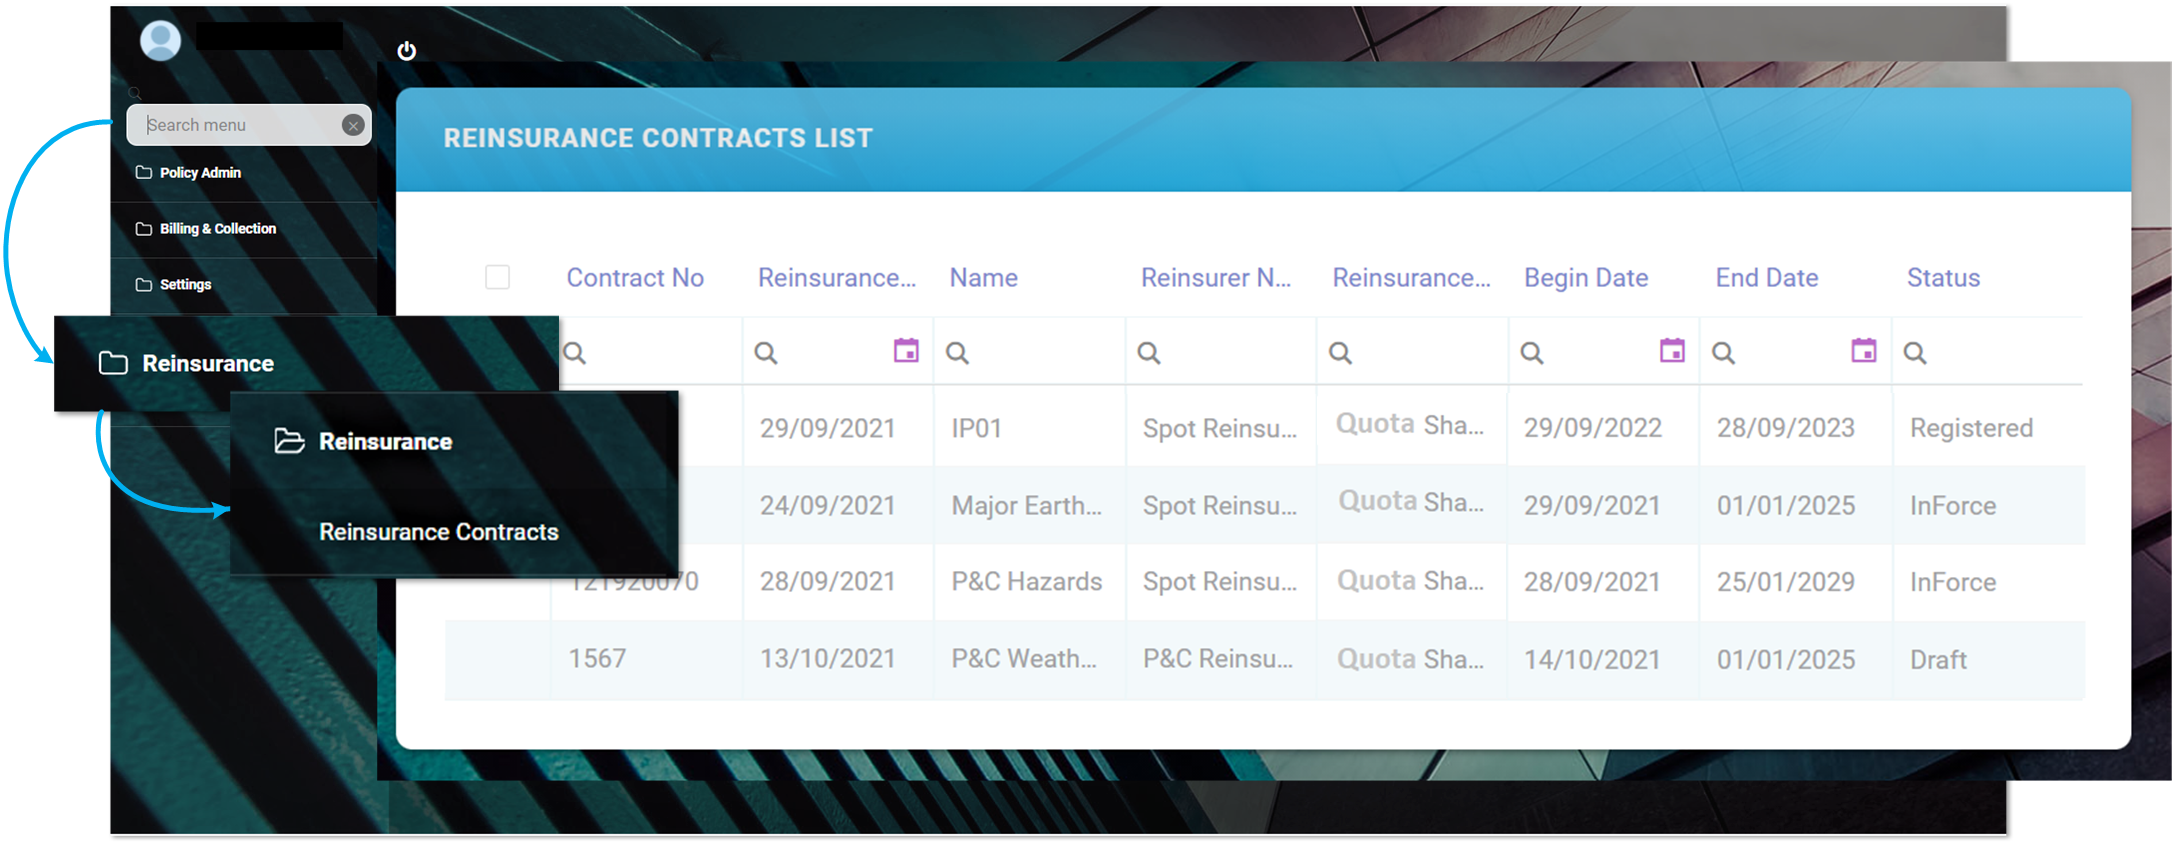Expand the Settings menu folder
Image resolution: width=2175 pixels, height=847 pixels.
(185, 285)
